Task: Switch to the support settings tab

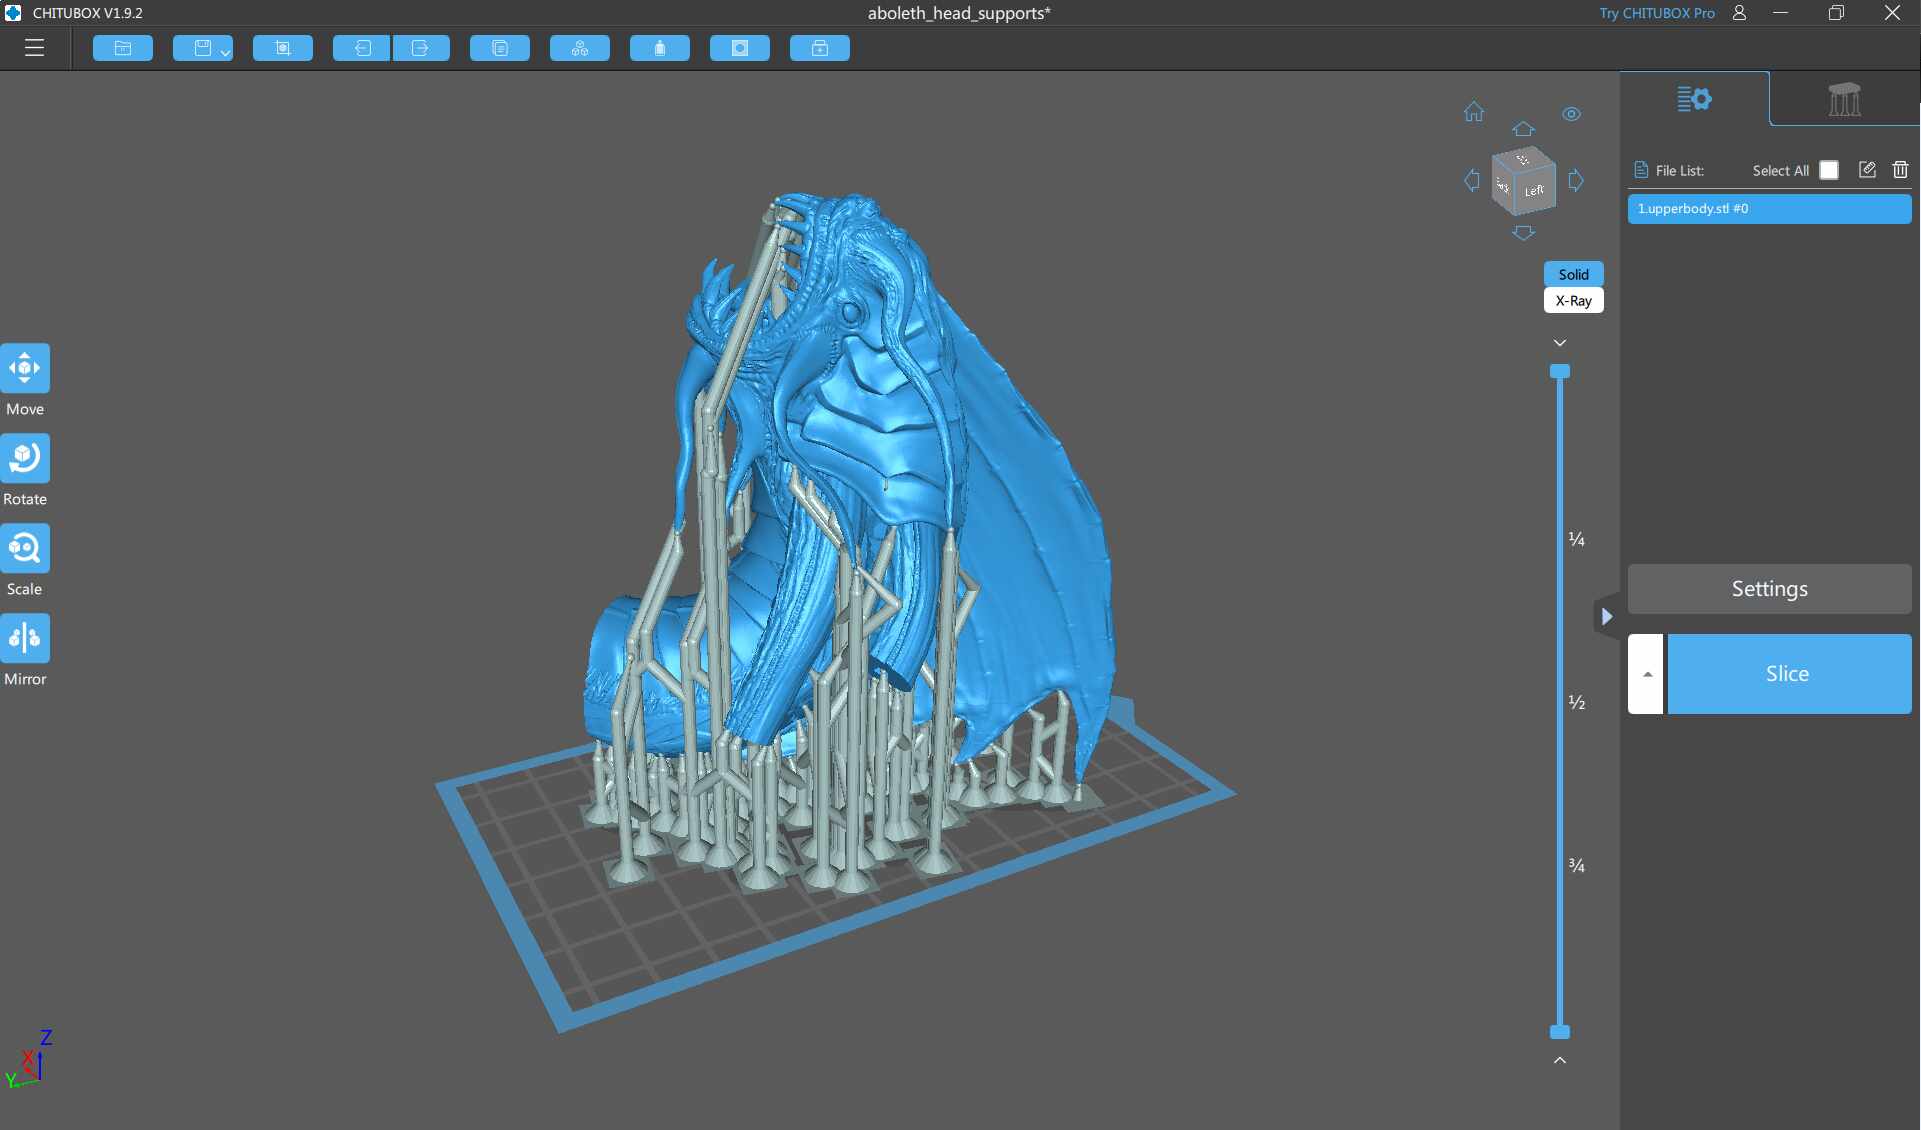Action: [x=1843, y=99]
